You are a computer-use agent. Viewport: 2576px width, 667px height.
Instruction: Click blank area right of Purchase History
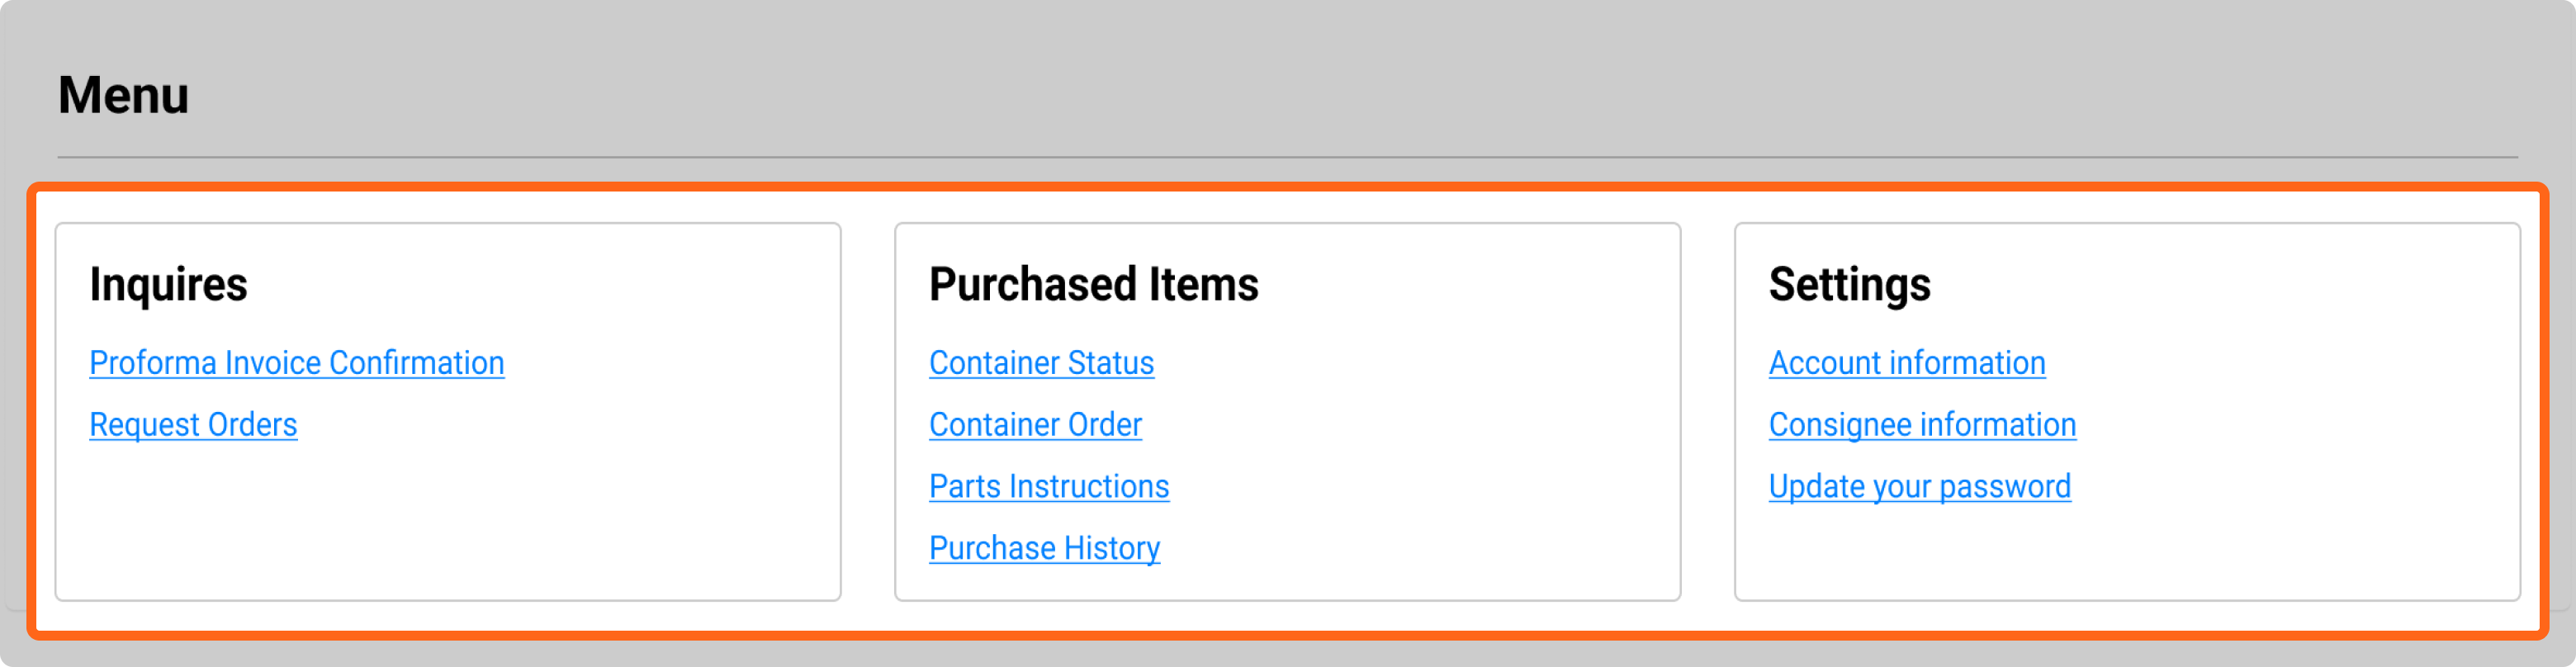pyautogui.click(x=1420, y=548)
